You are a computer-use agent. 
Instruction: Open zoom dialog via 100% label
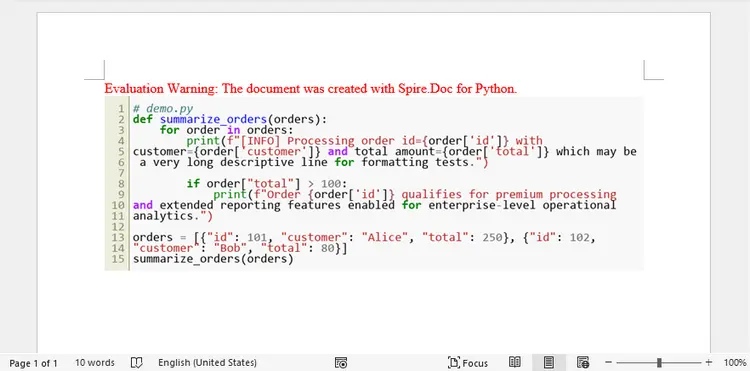(x=735, y=363)
